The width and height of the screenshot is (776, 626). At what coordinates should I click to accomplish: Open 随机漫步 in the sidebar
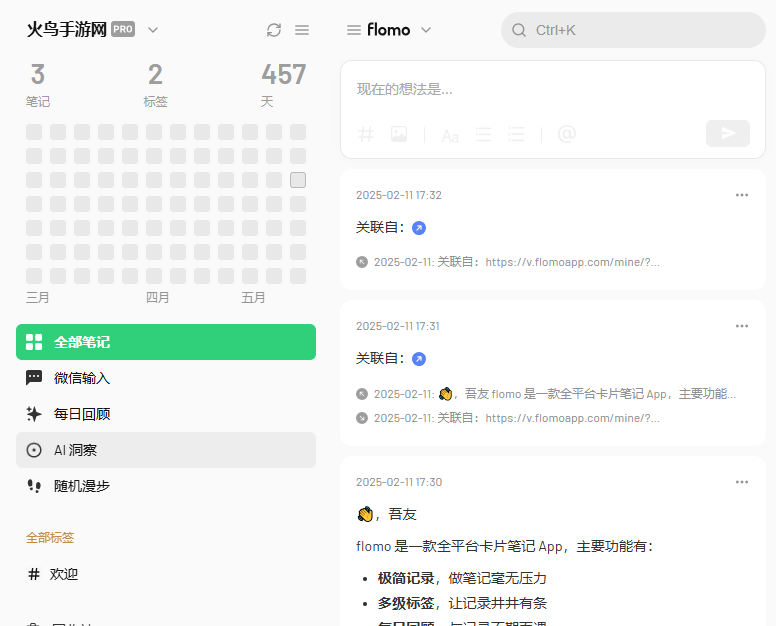[166, 486]
